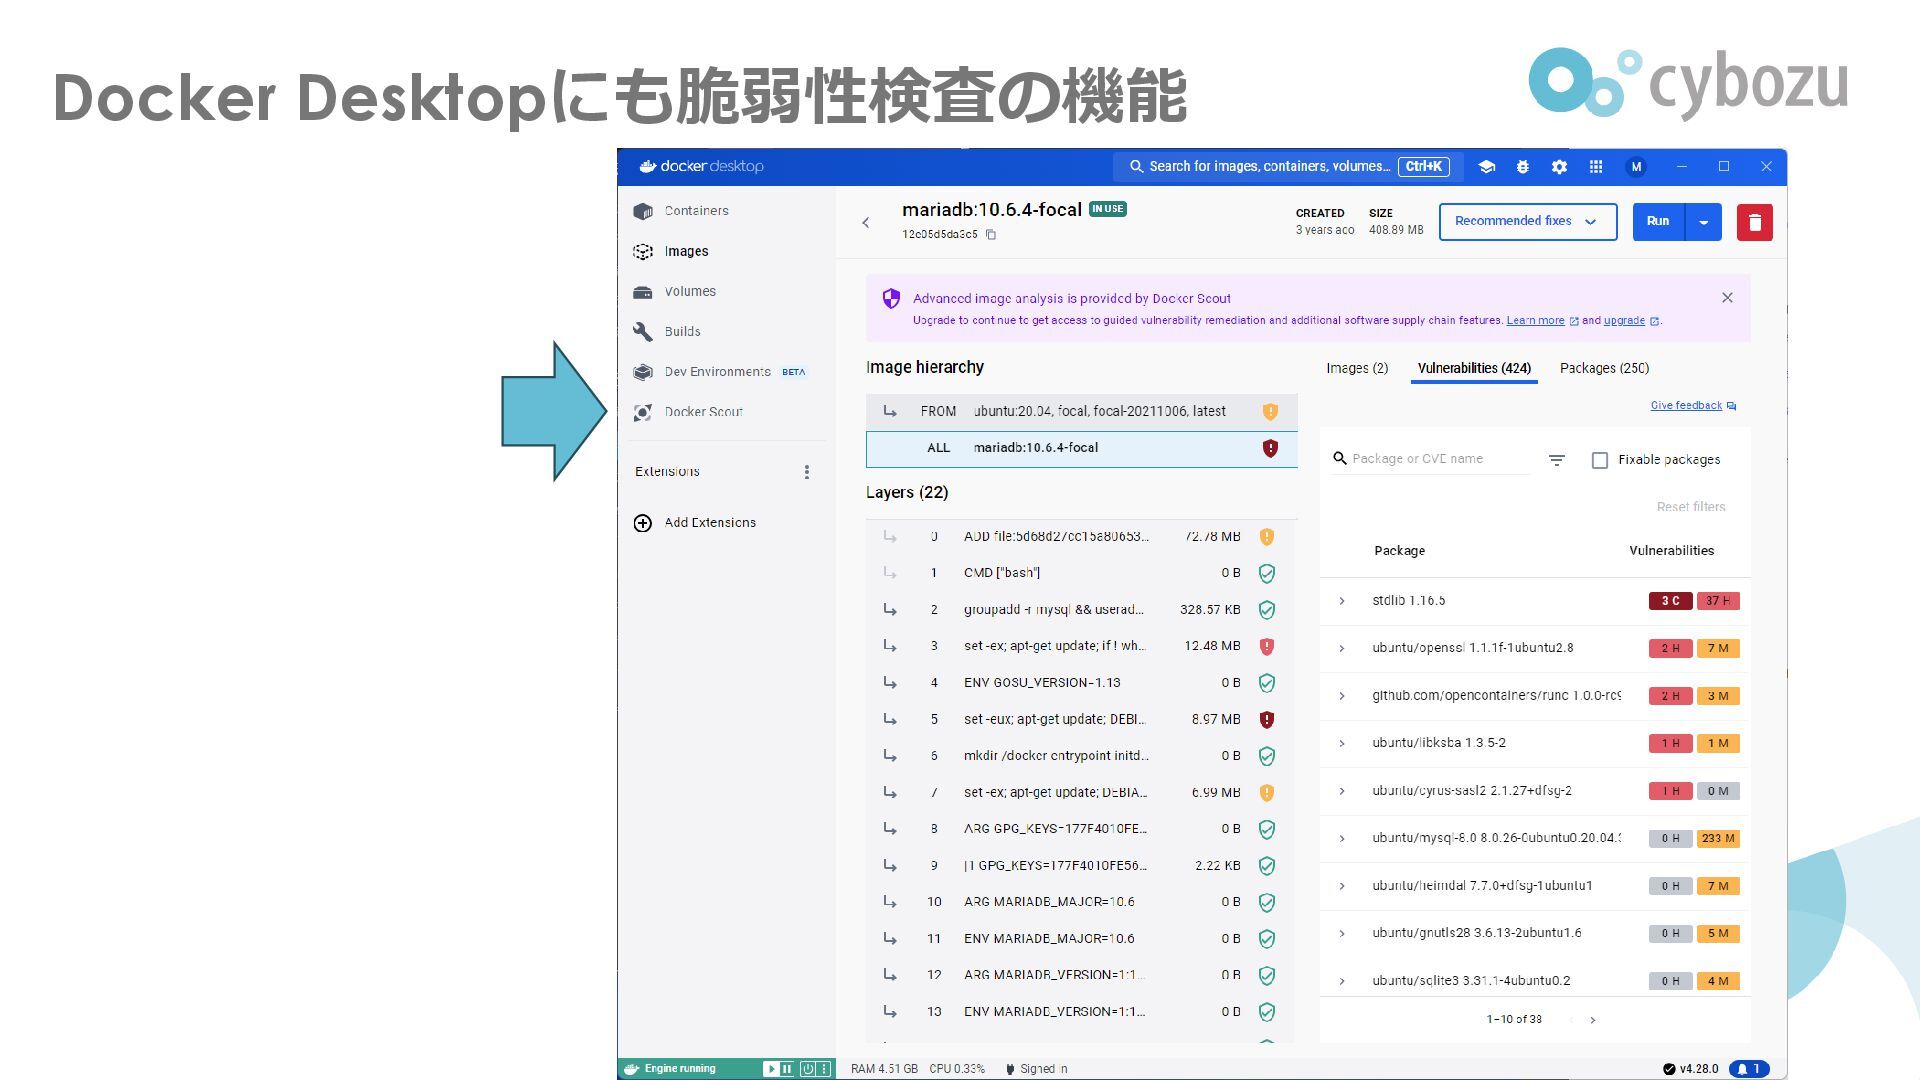This screenshot has height=1080, width=1920.
Task: Go to next page of vulnerabilities
Action: [x=1593, y=1020]
